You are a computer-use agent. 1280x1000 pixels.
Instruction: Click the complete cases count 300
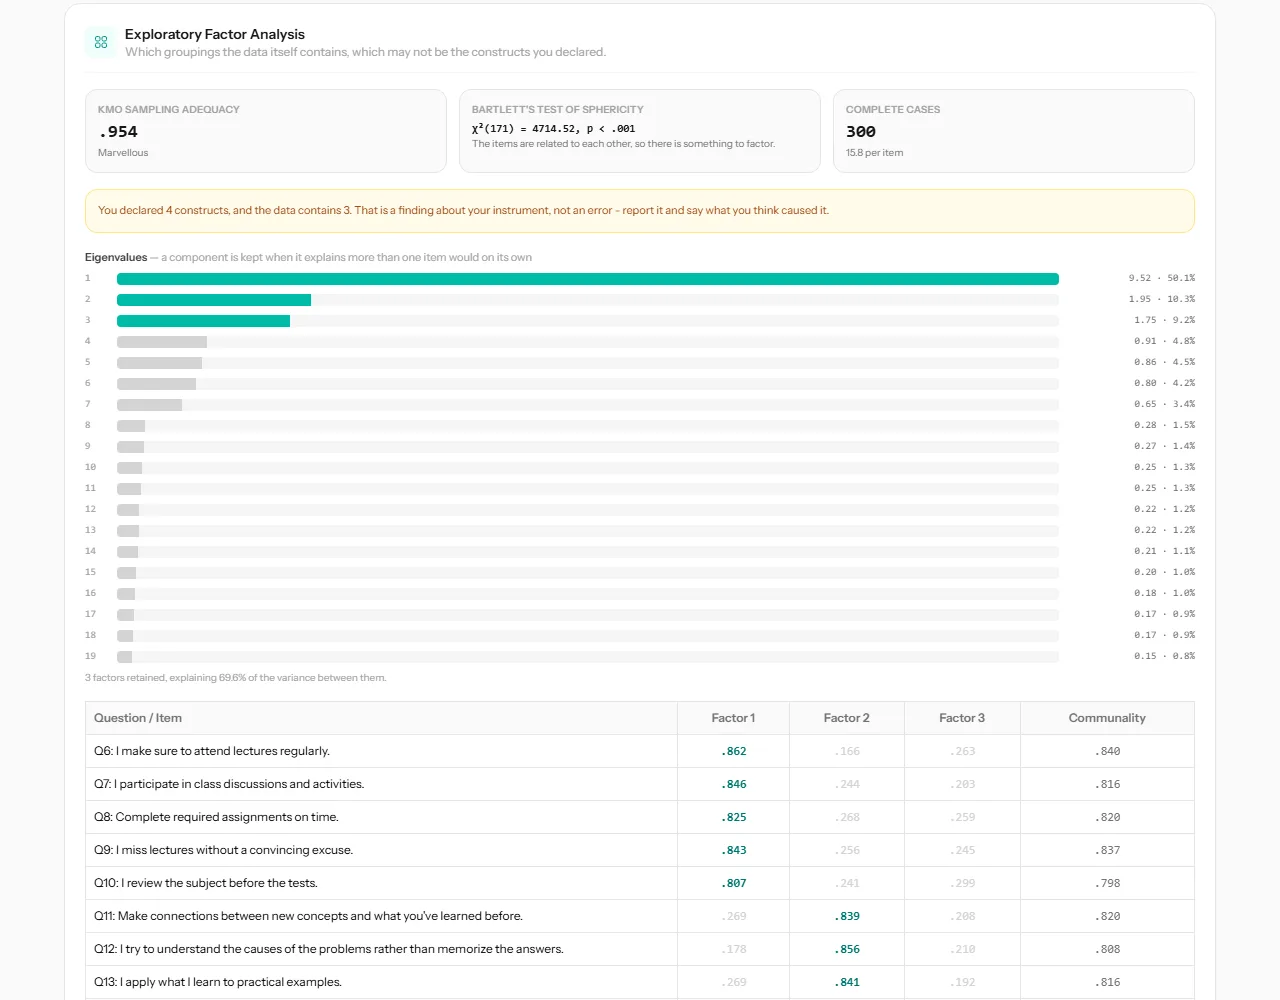click(861, 132)
